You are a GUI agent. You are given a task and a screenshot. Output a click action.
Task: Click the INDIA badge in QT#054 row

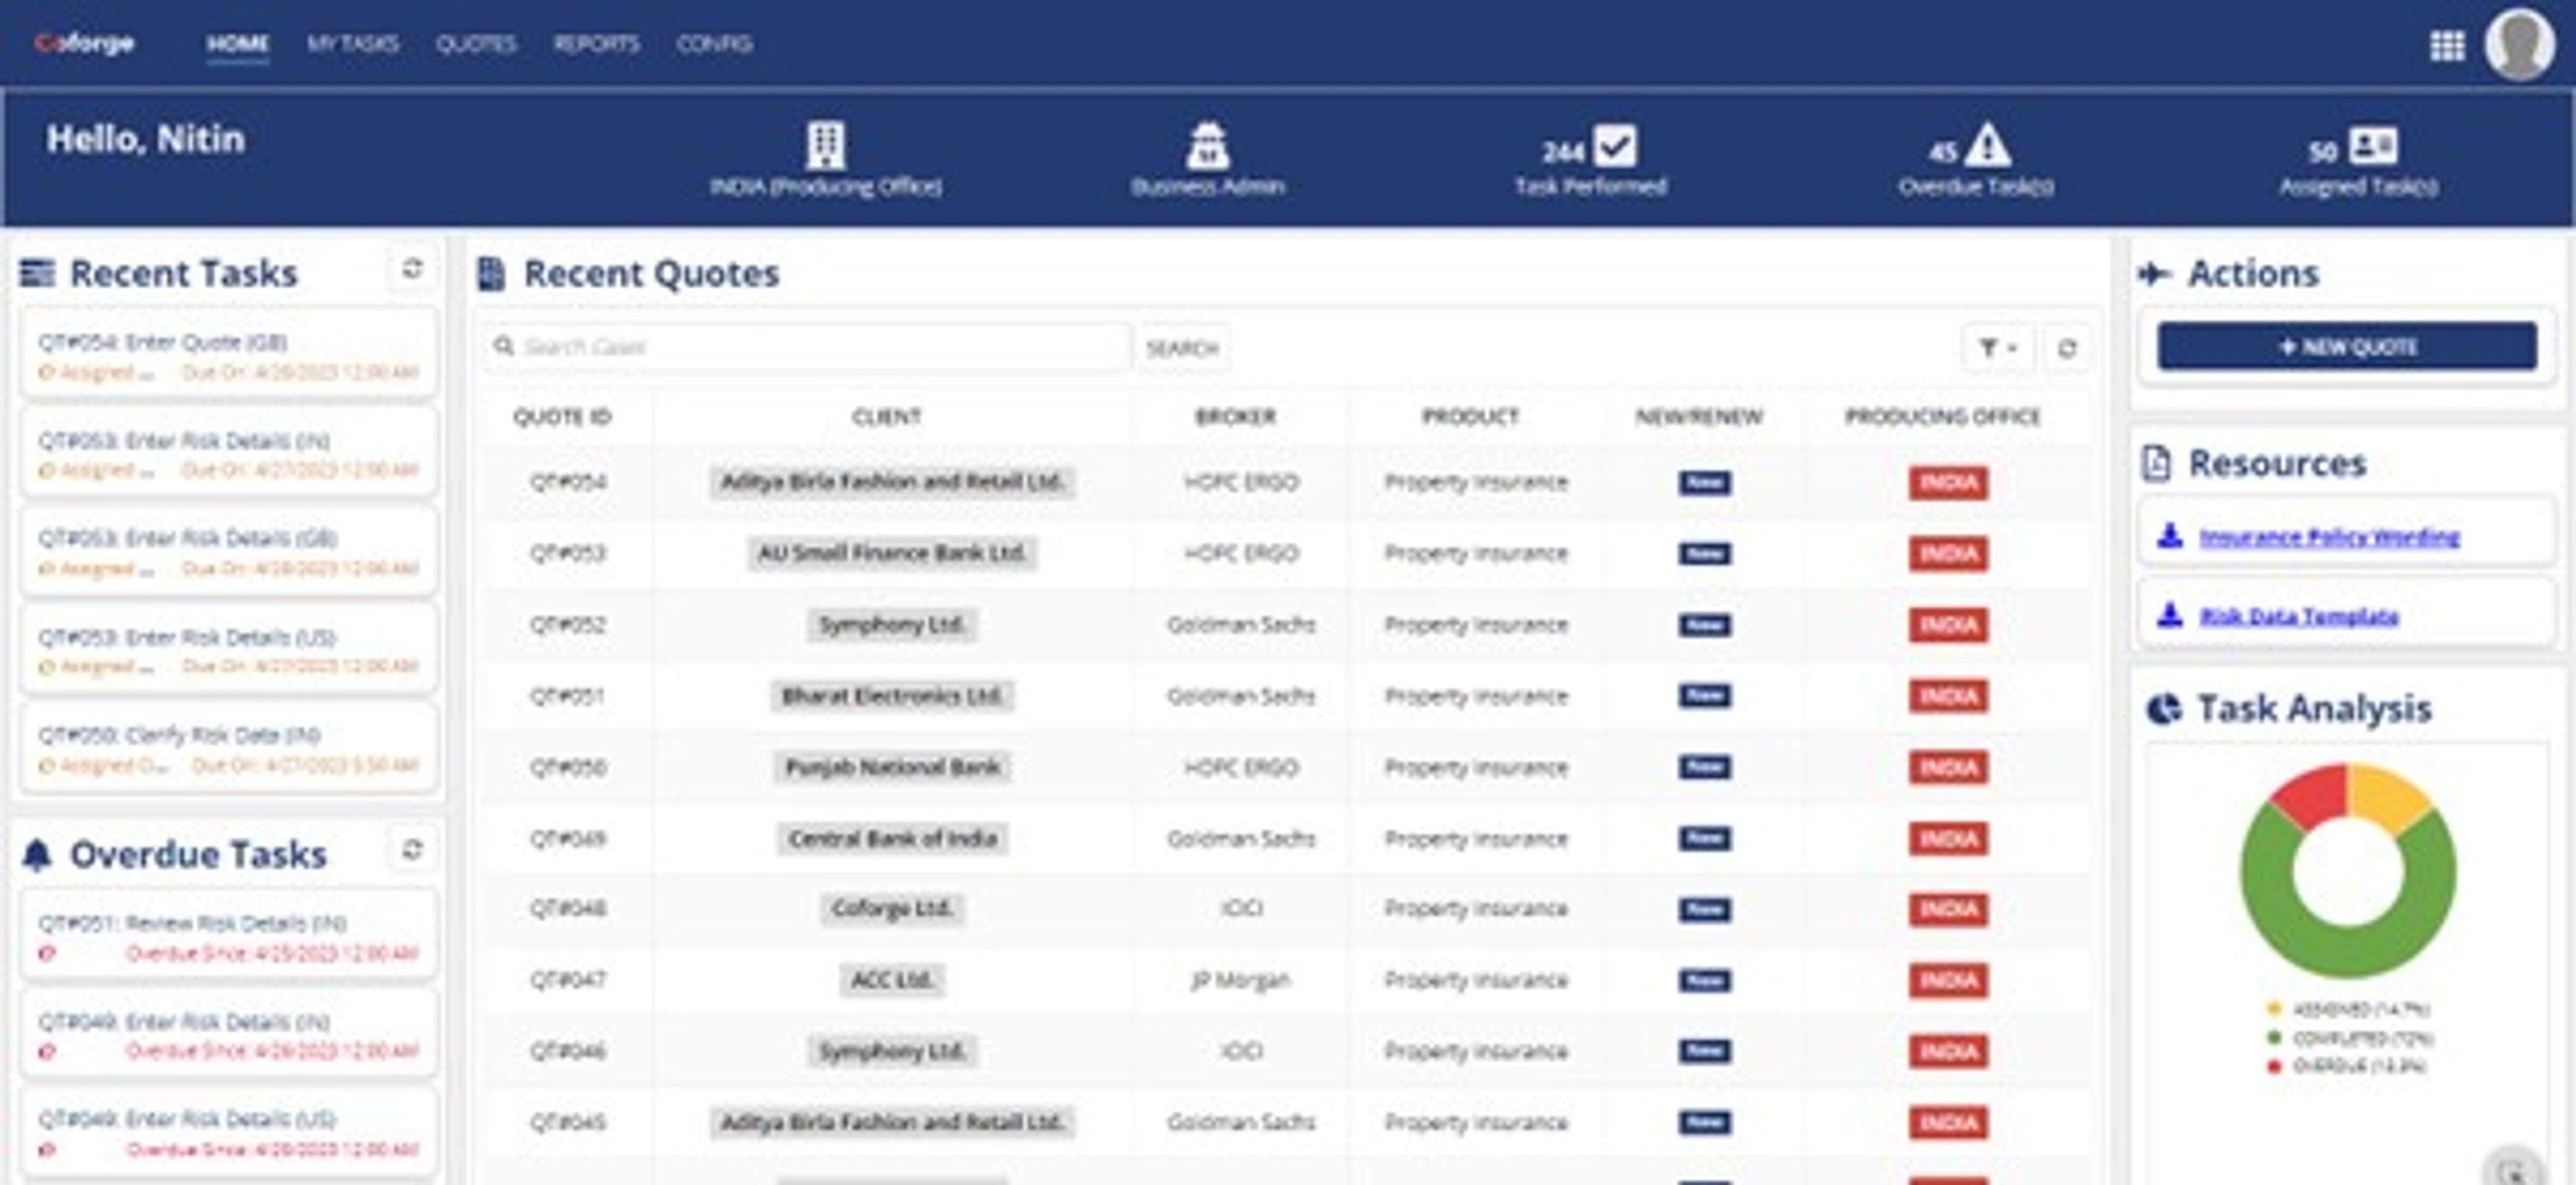coord(1948,482)
